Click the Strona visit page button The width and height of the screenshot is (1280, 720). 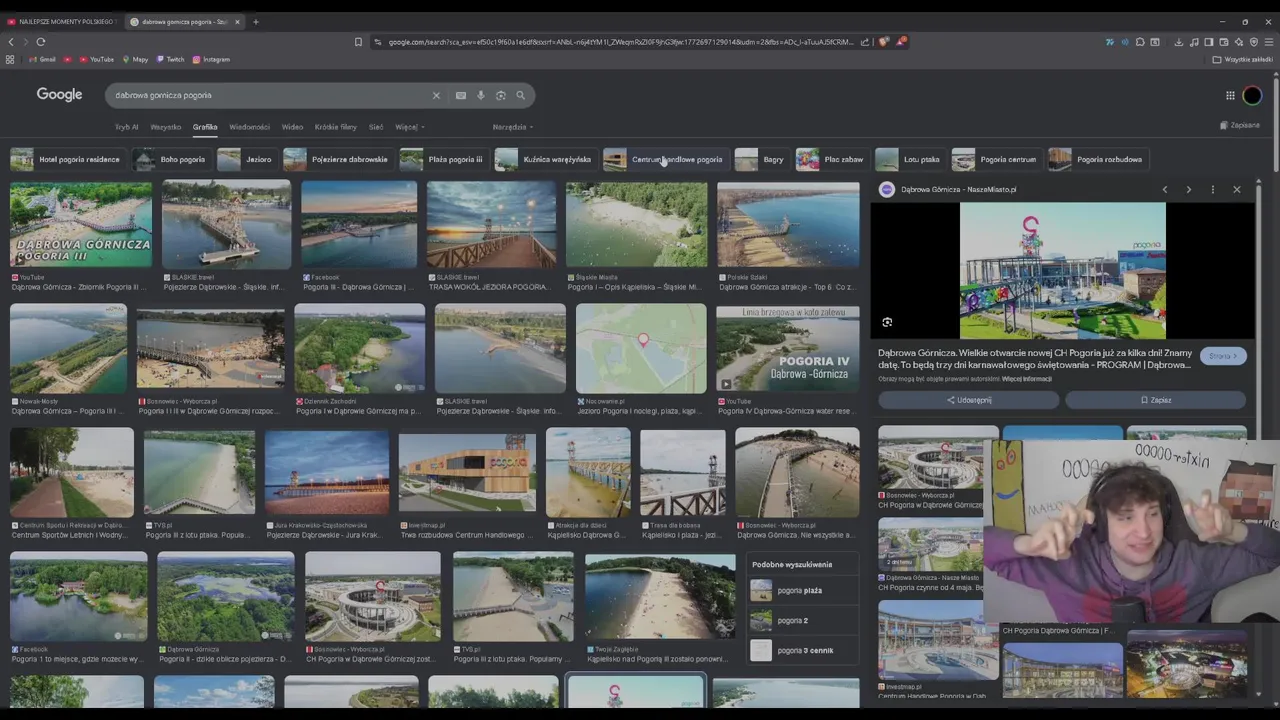coord(1223,356)
